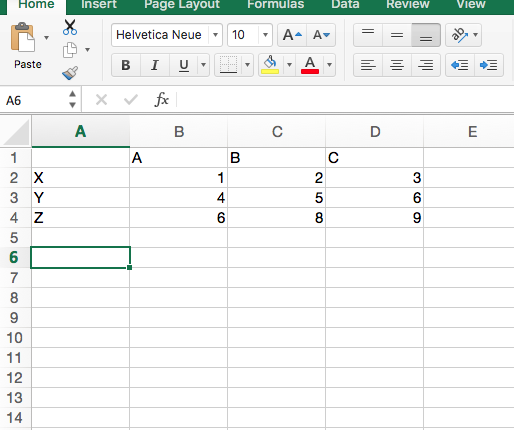Open the Copy options dropdown arrow
Viewport: 514px width, 430px height.
click(x=87, y=50)
